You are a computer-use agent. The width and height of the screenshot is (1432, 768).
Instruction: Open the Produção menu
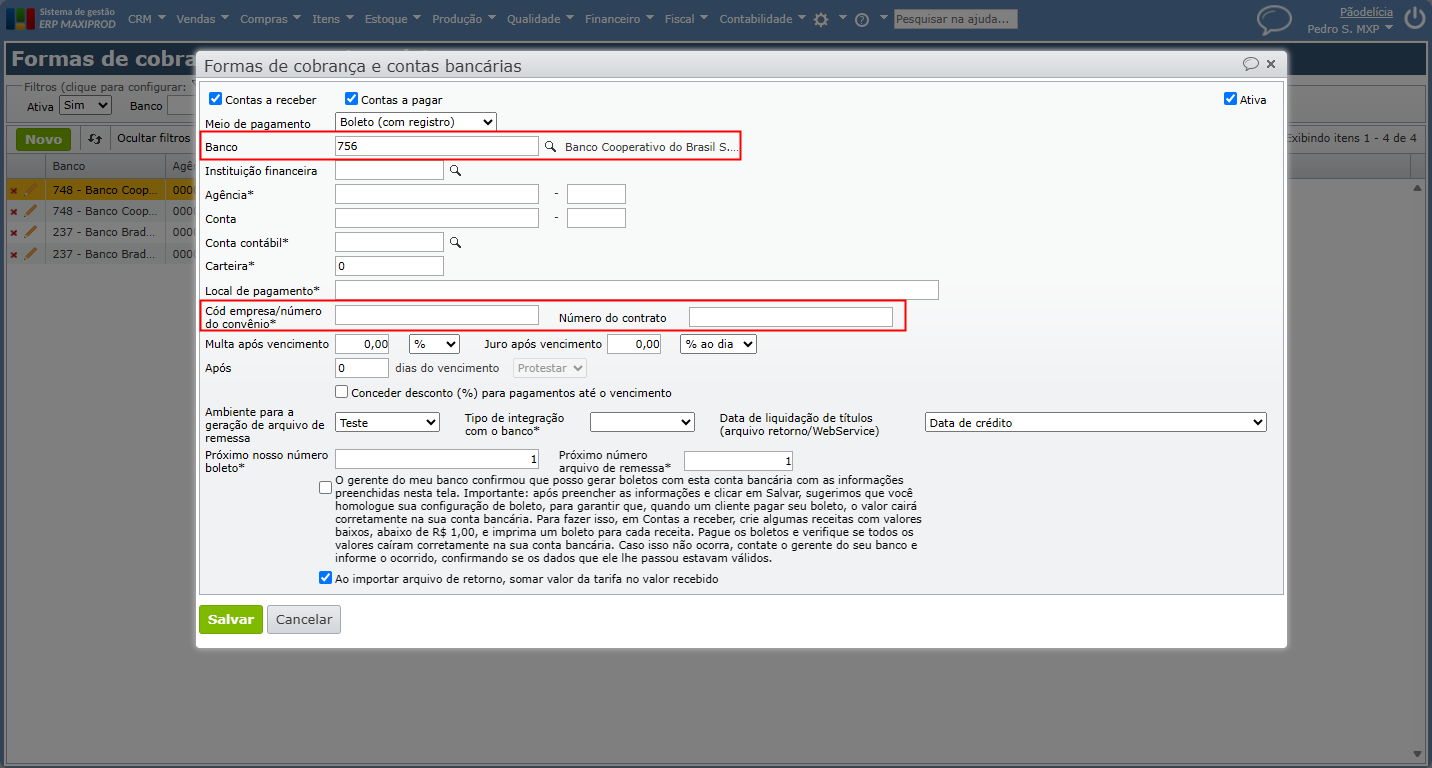pyautogui.click(x=465, y=19)
